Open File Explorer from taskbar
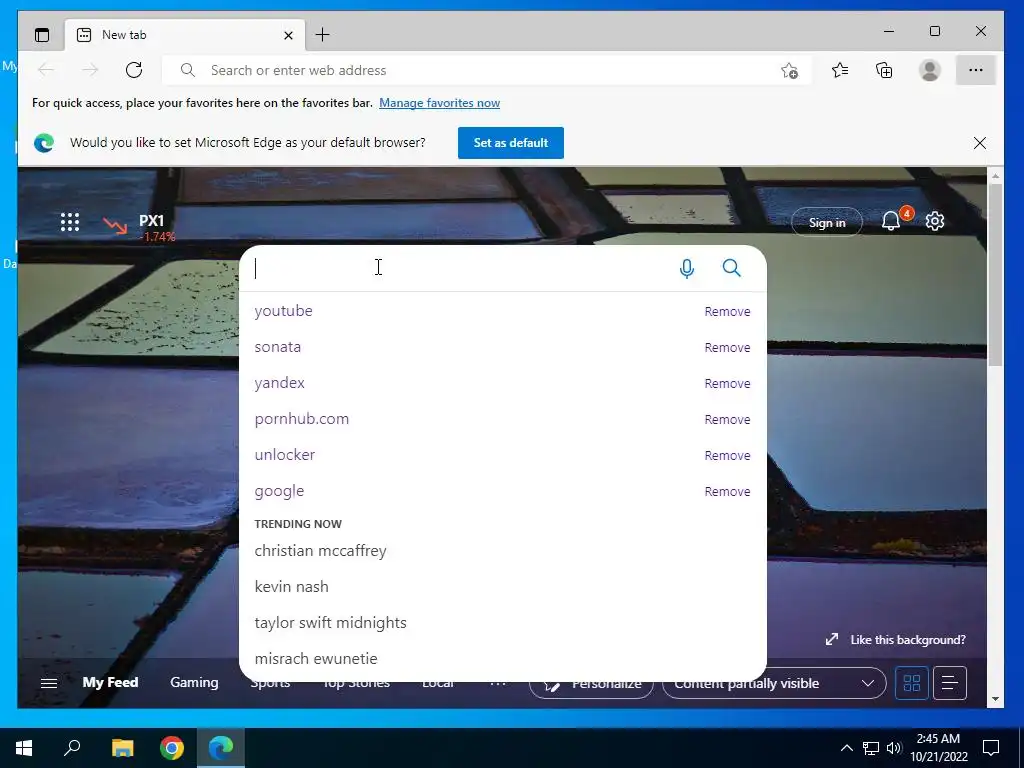The image size is (1024, 768). click(x=122, y=748)
